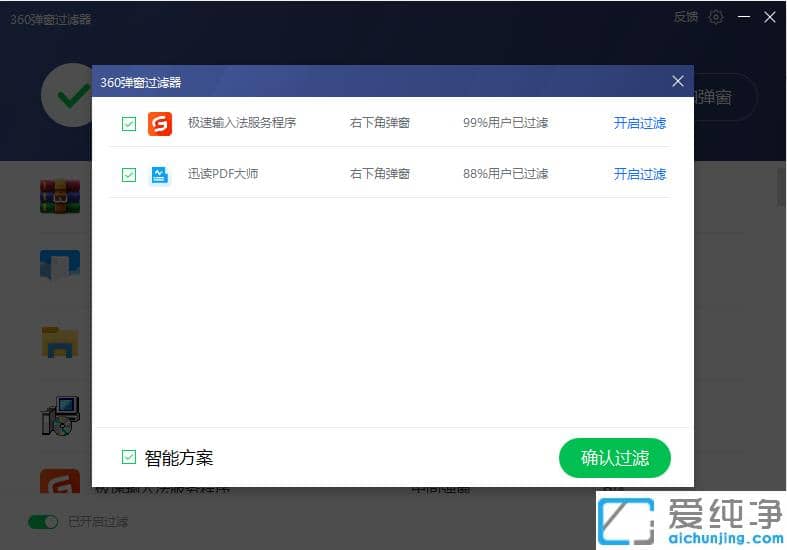This screenshot has height=550, width=787.
Task: Click the main window scrollbar on right edge
Action: click(780, 187)
